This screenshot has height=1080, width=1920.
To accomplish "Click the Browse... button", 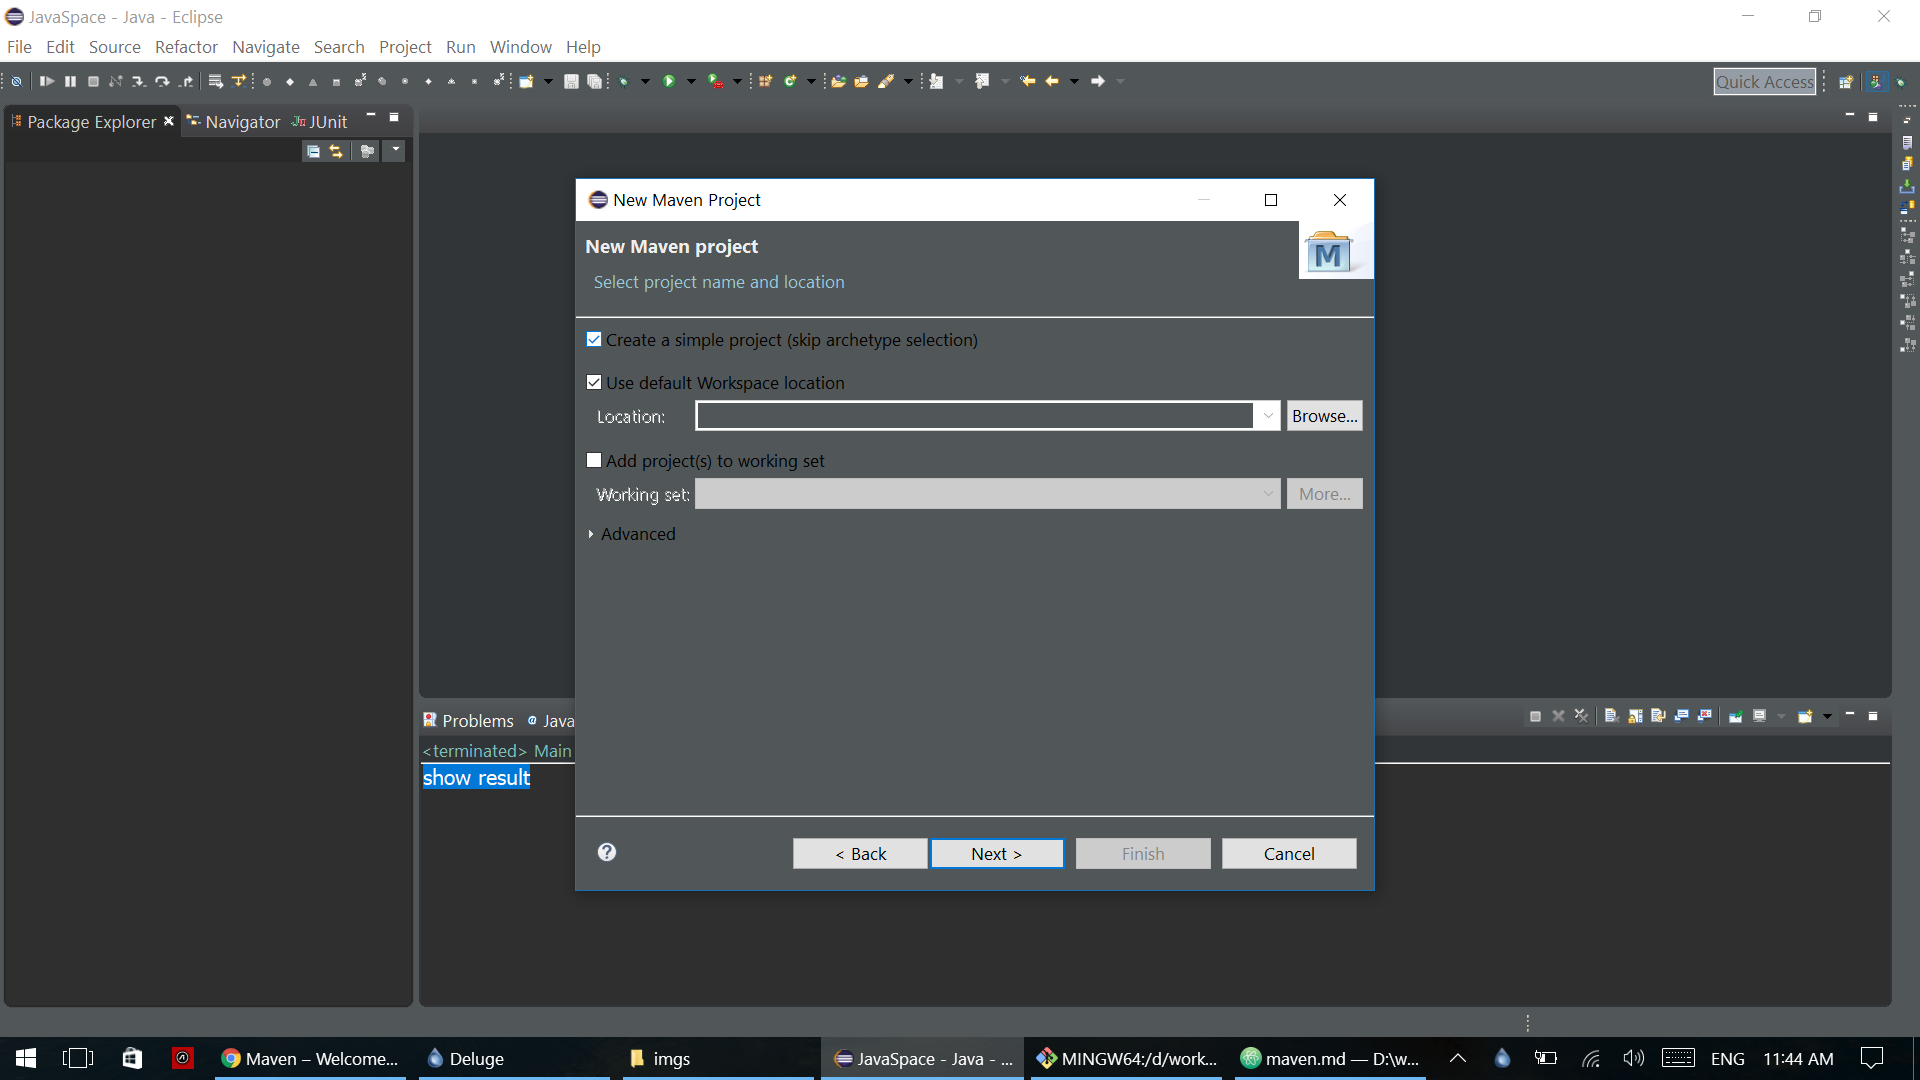I will (1324, 416).
